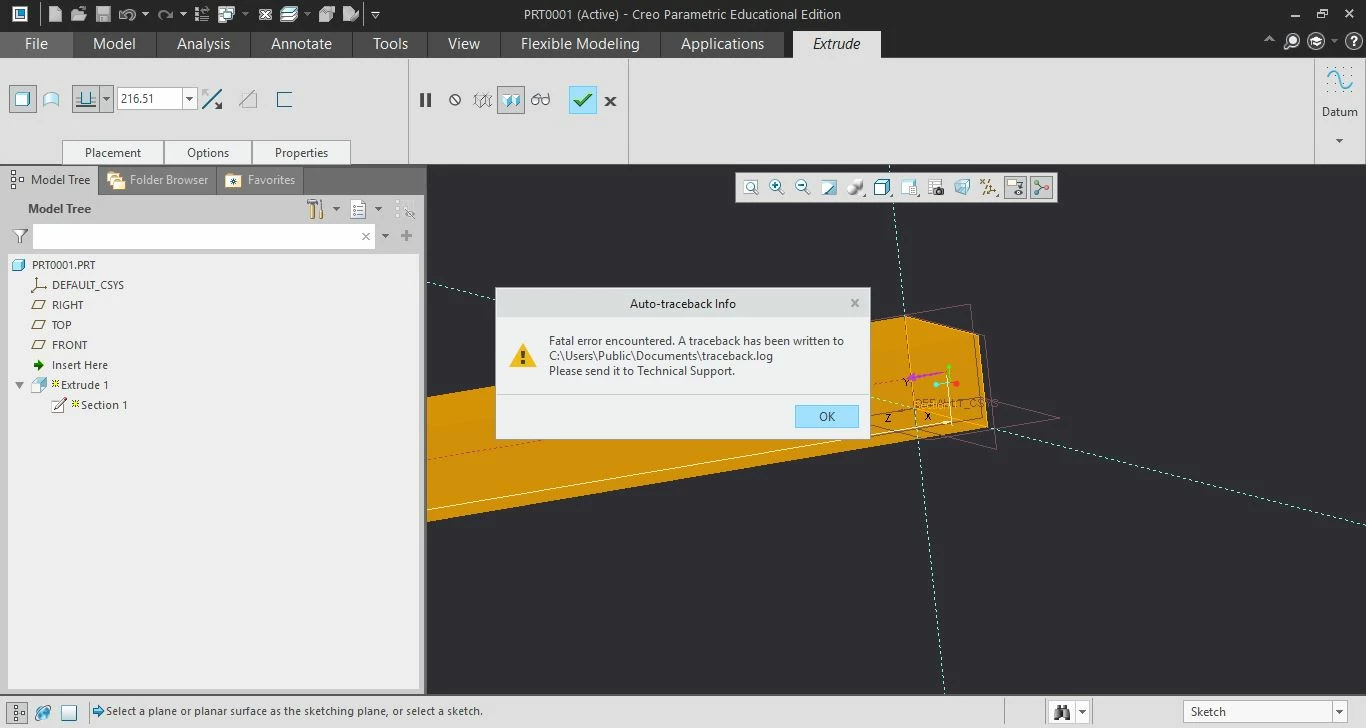The height and width of the screenshot is (728, 1366).
Task: Toggle Remove Material option
Action: [x=248, y=99]
